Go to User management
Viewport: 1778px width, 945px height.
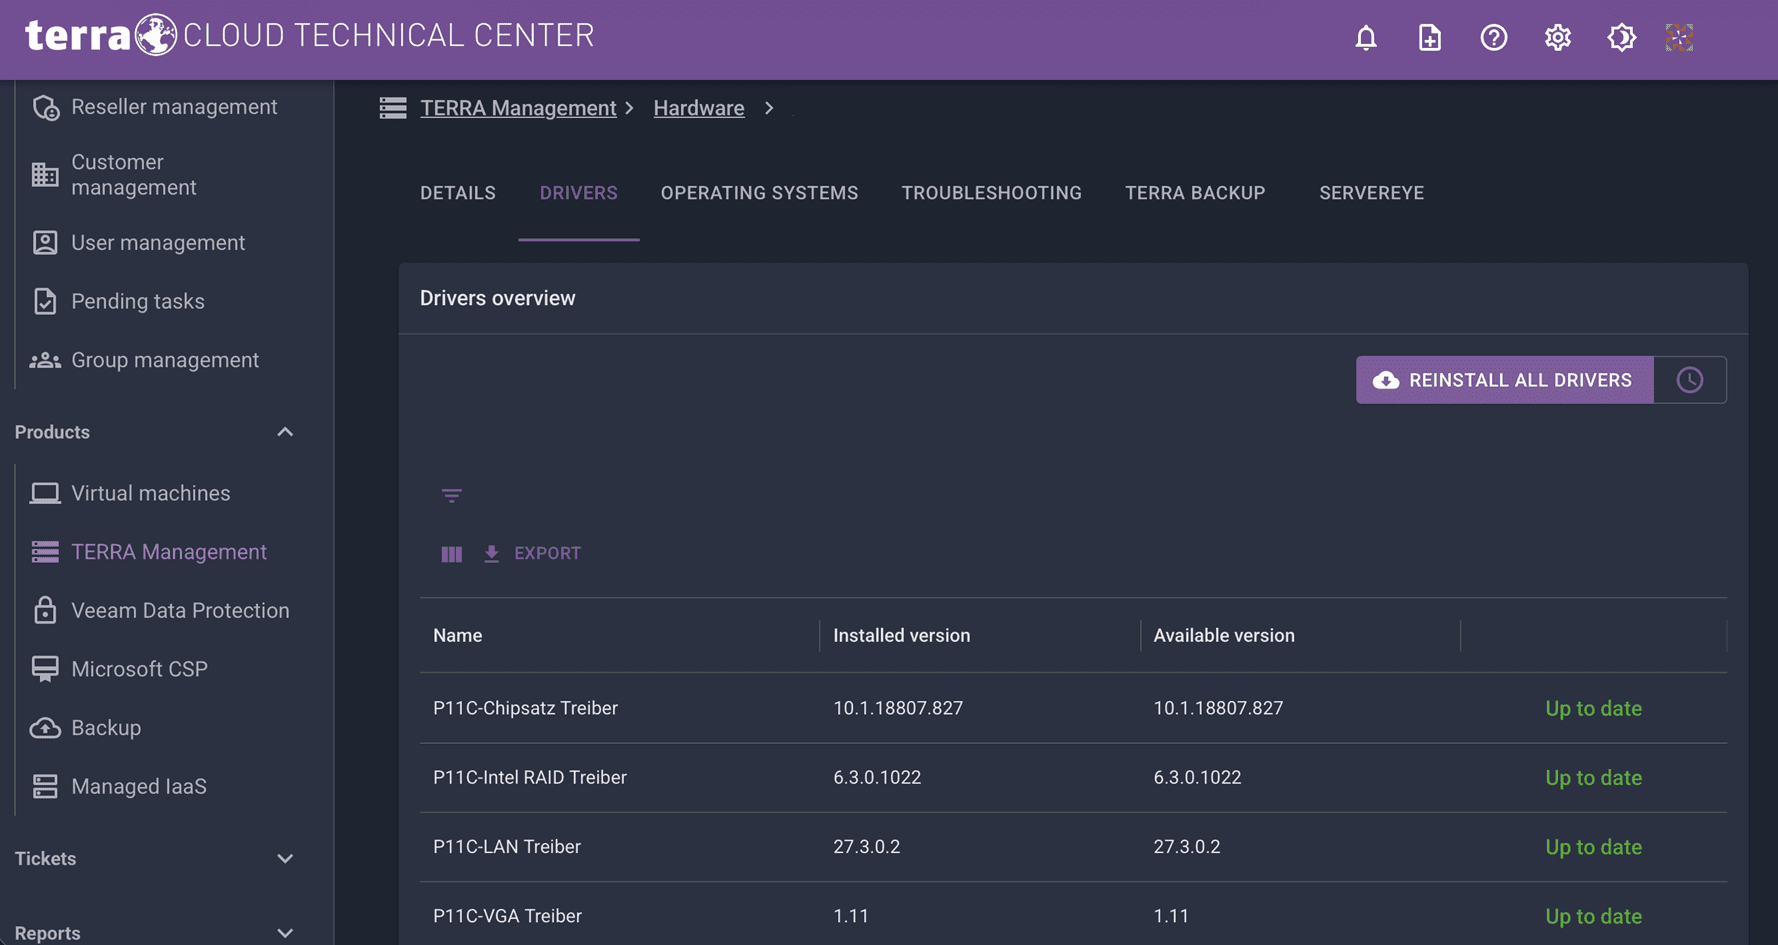point(158,243)
